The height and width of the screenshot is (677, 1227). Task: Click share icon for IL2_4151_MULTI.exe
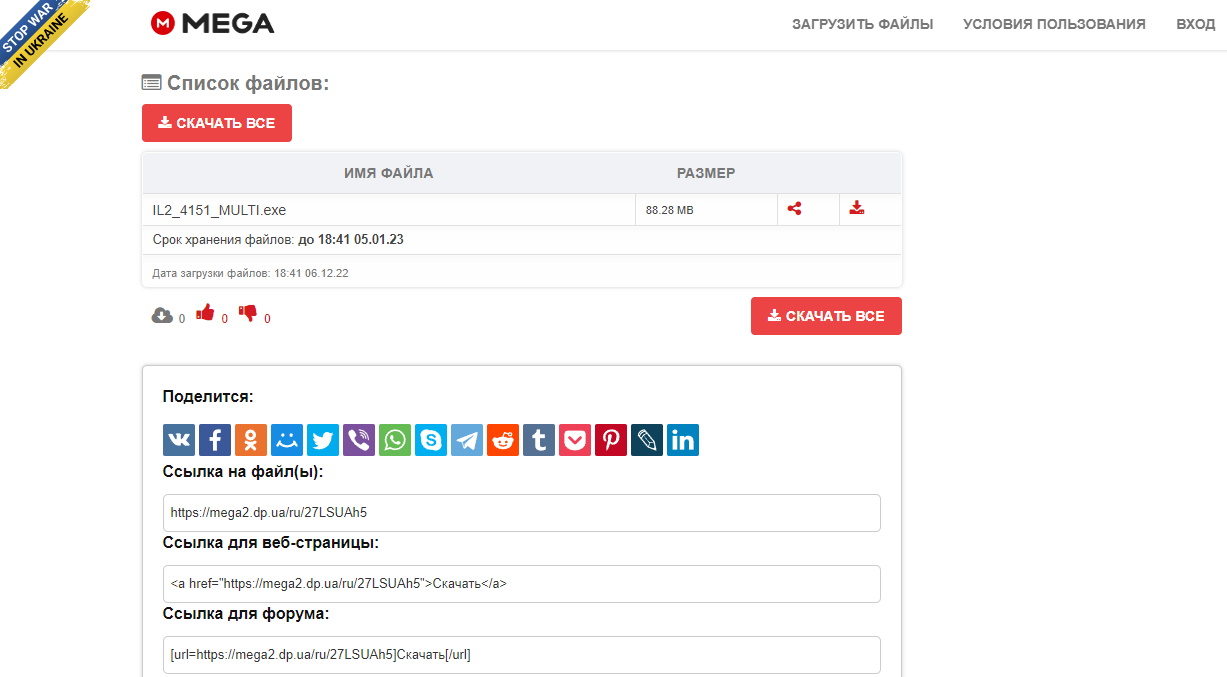coord(794,209)
